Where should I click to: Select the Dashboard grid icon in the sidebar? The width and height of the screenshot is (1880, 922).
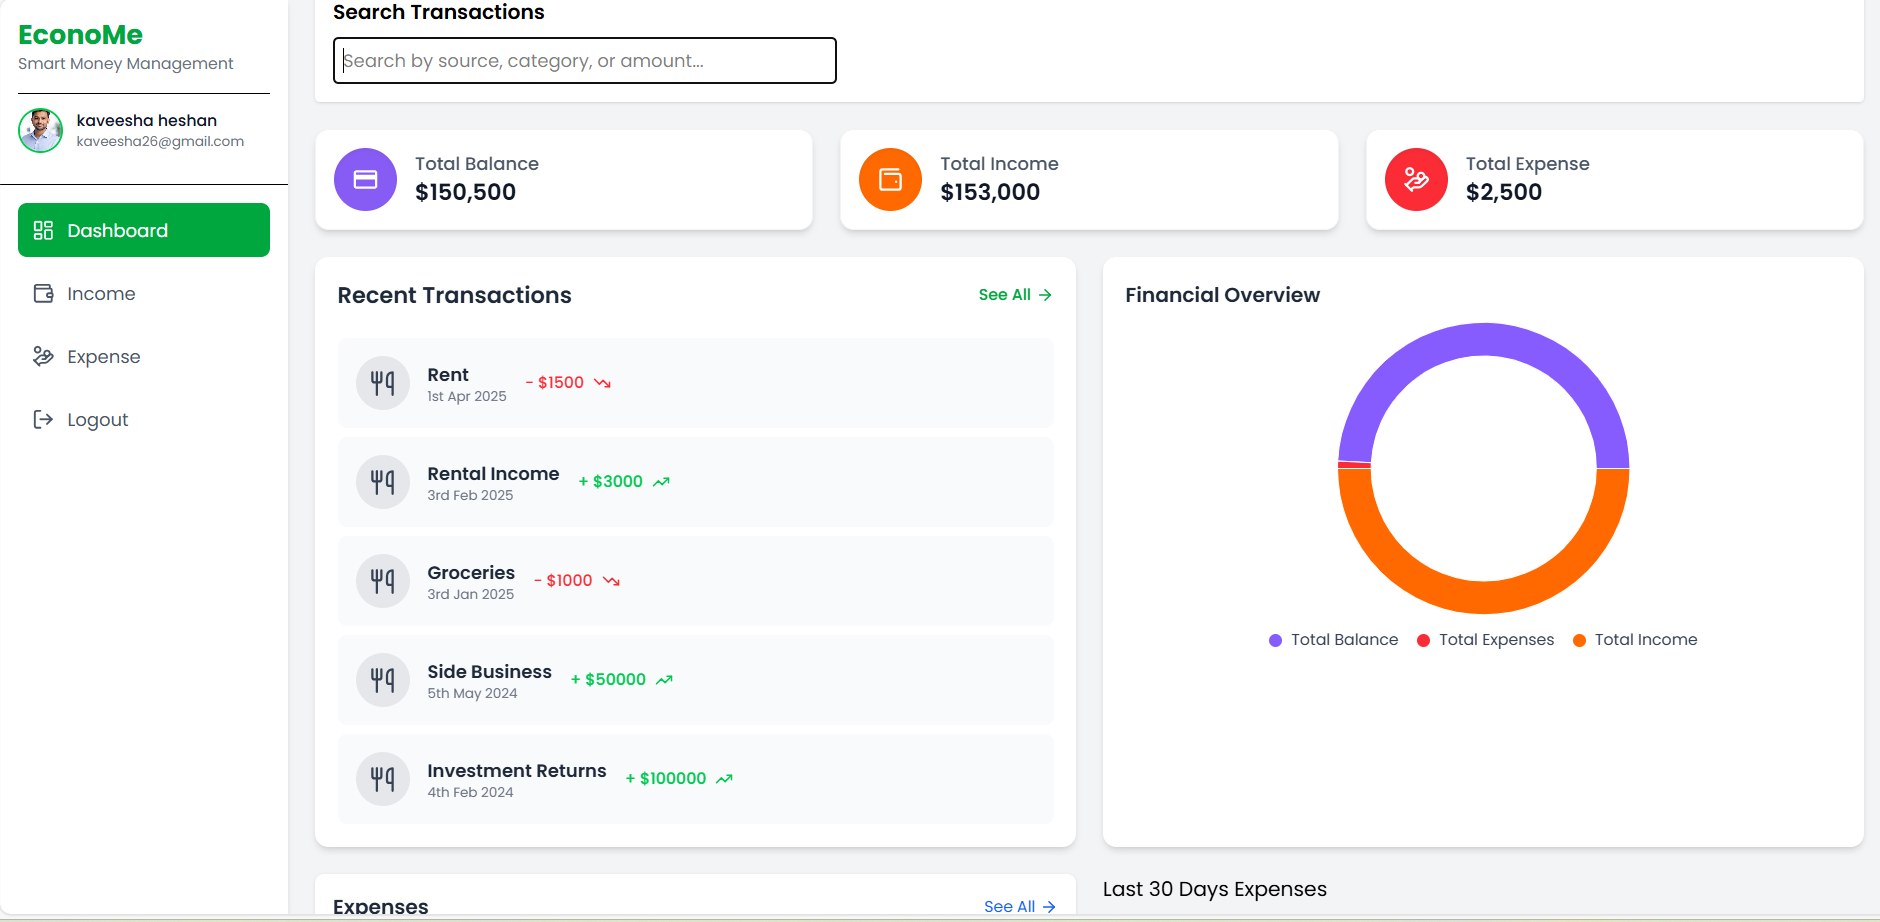click(43, 230)
